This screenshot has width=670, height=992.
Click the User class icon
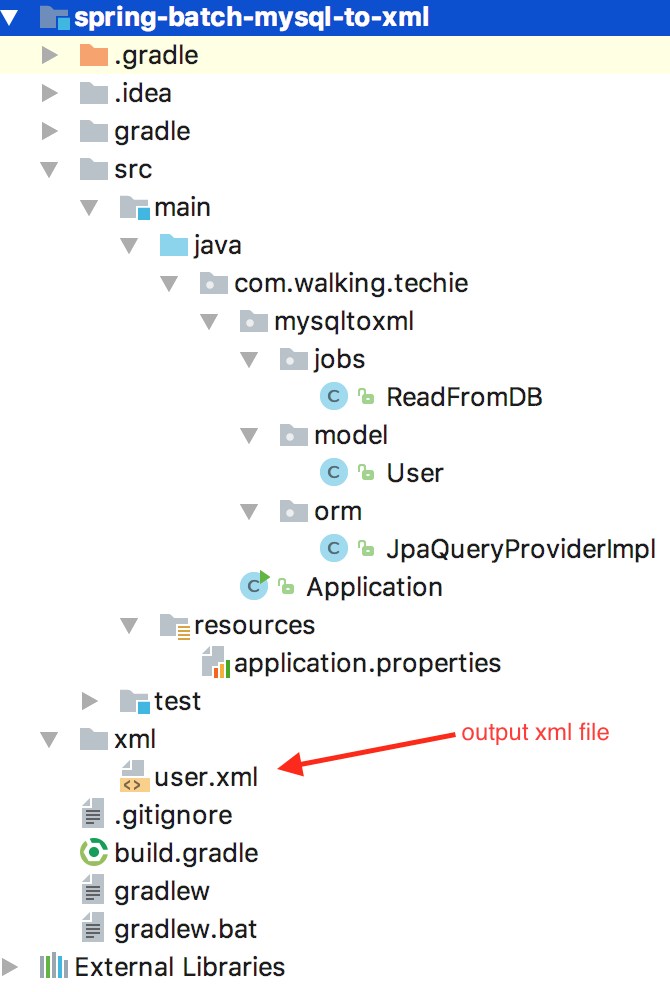[333, 472]
